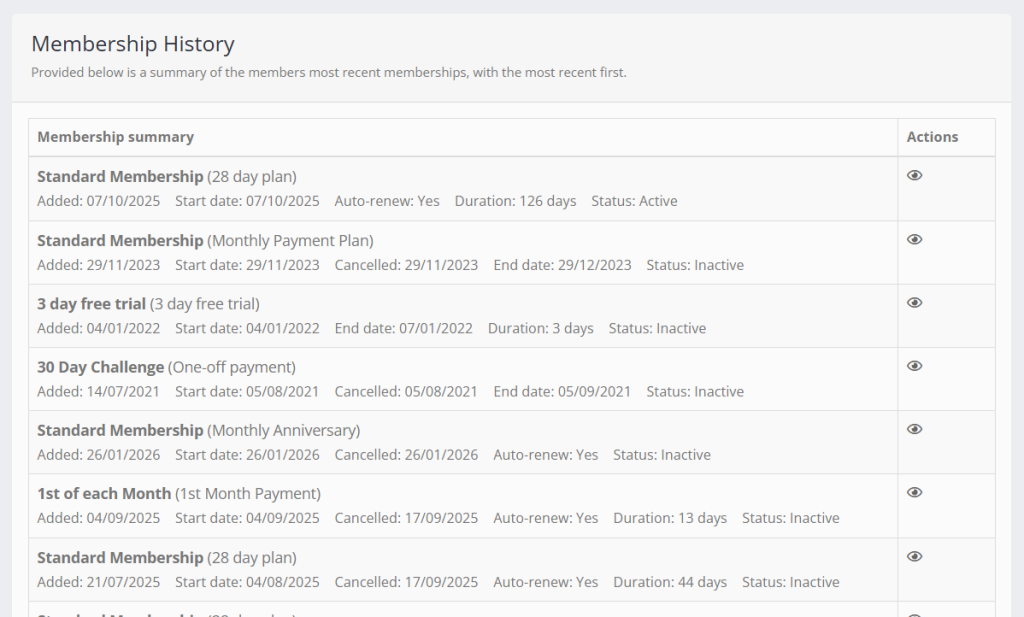Viewport: 1024px width, 617px height.
Task: View the 28 day plan added 21/07/2025 via eye icon
Action: coord(914,557)
